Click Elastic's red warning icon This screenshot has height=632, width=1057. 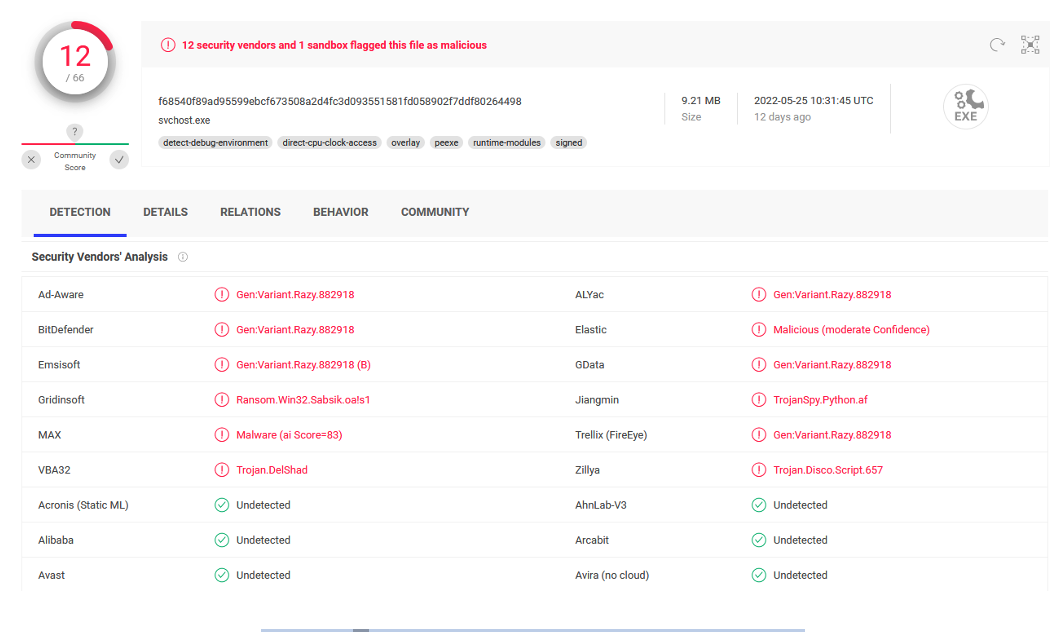[759, 329]
